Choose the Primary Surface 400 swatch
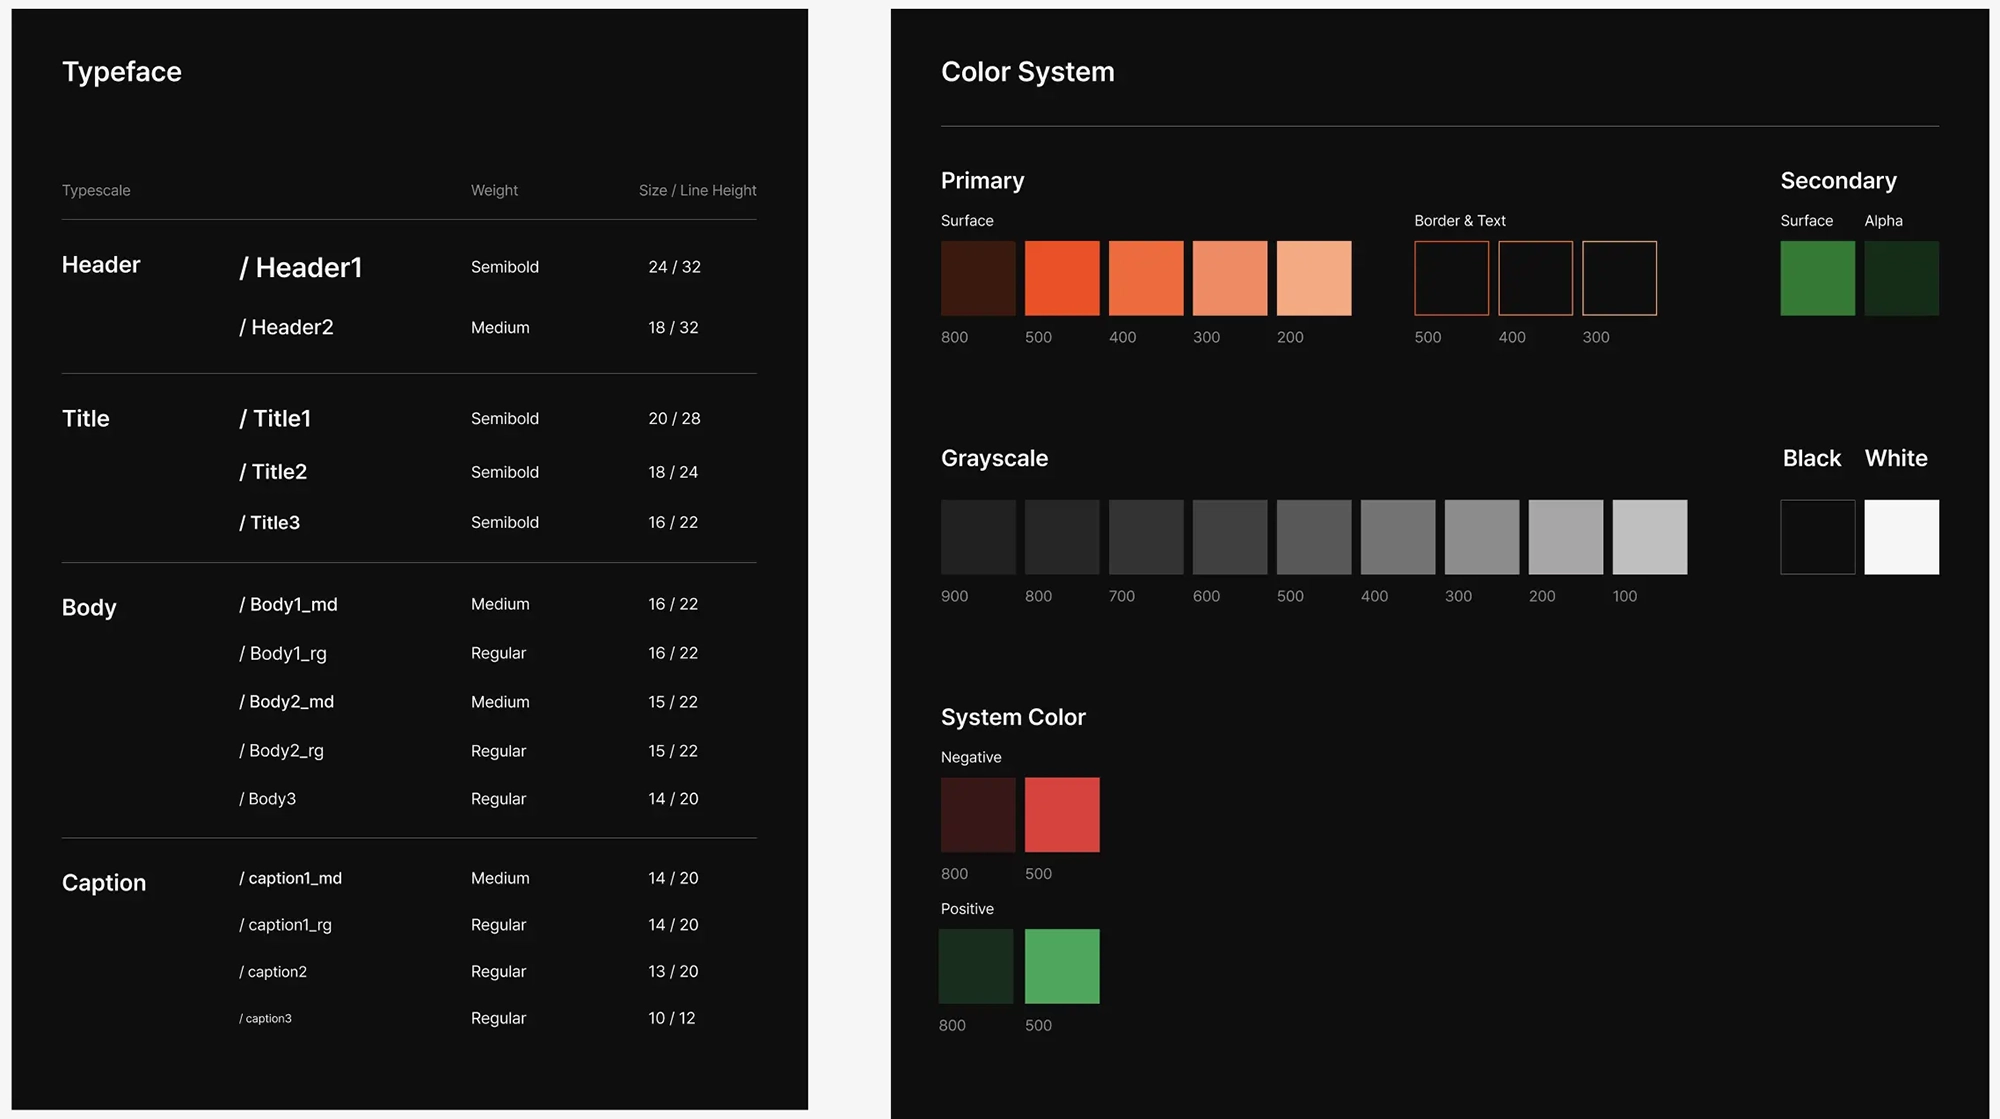The height and width of the screenshot is (1119, 2000). (x=1146, y=278)
